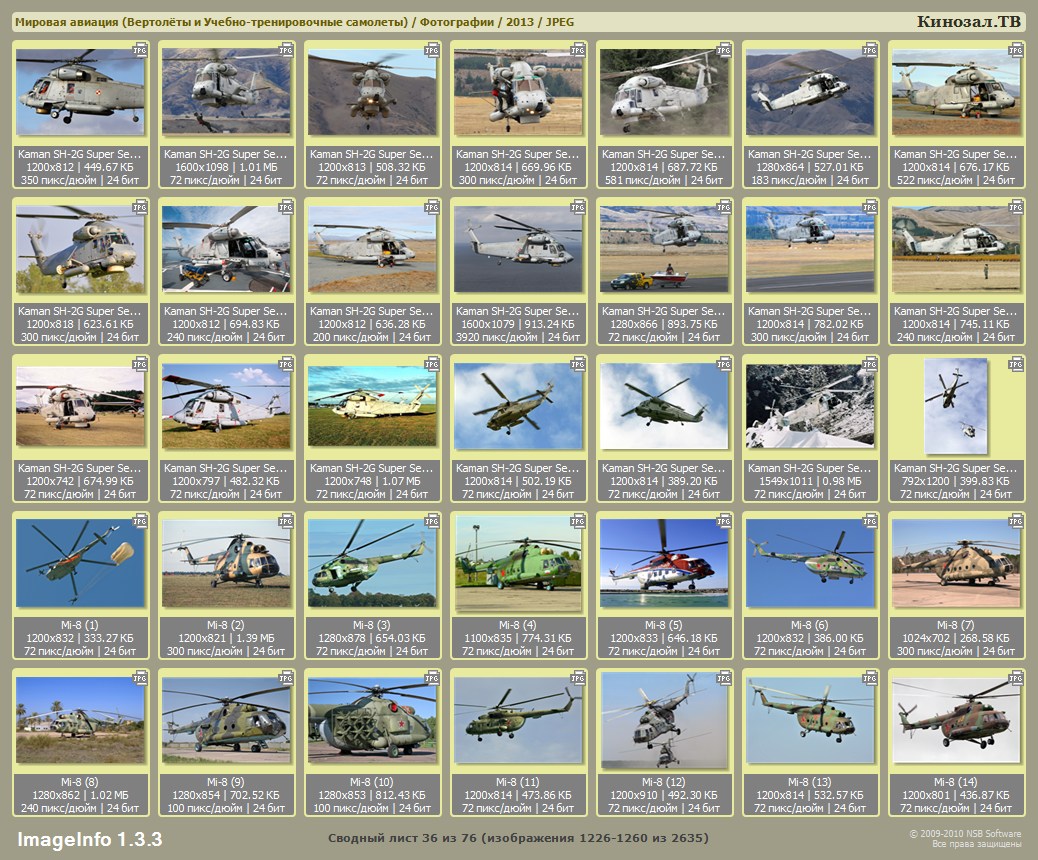Viewport: 1038px width, 860px height.
Task: Click the JPG badge on Mi-8 (7) thumbnail
Action: pos(1016,520)
